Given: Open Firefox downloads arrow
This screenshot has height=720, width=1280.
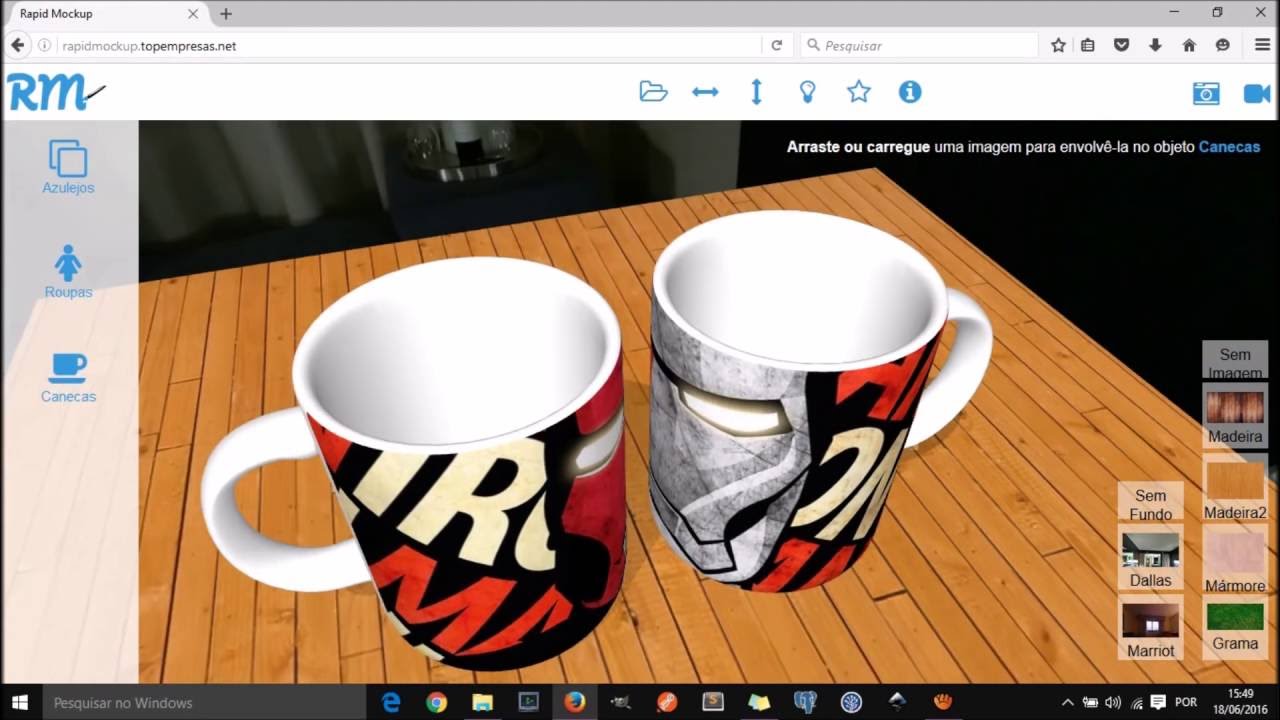Looking at the screenshot, I should coord(1155,46).
